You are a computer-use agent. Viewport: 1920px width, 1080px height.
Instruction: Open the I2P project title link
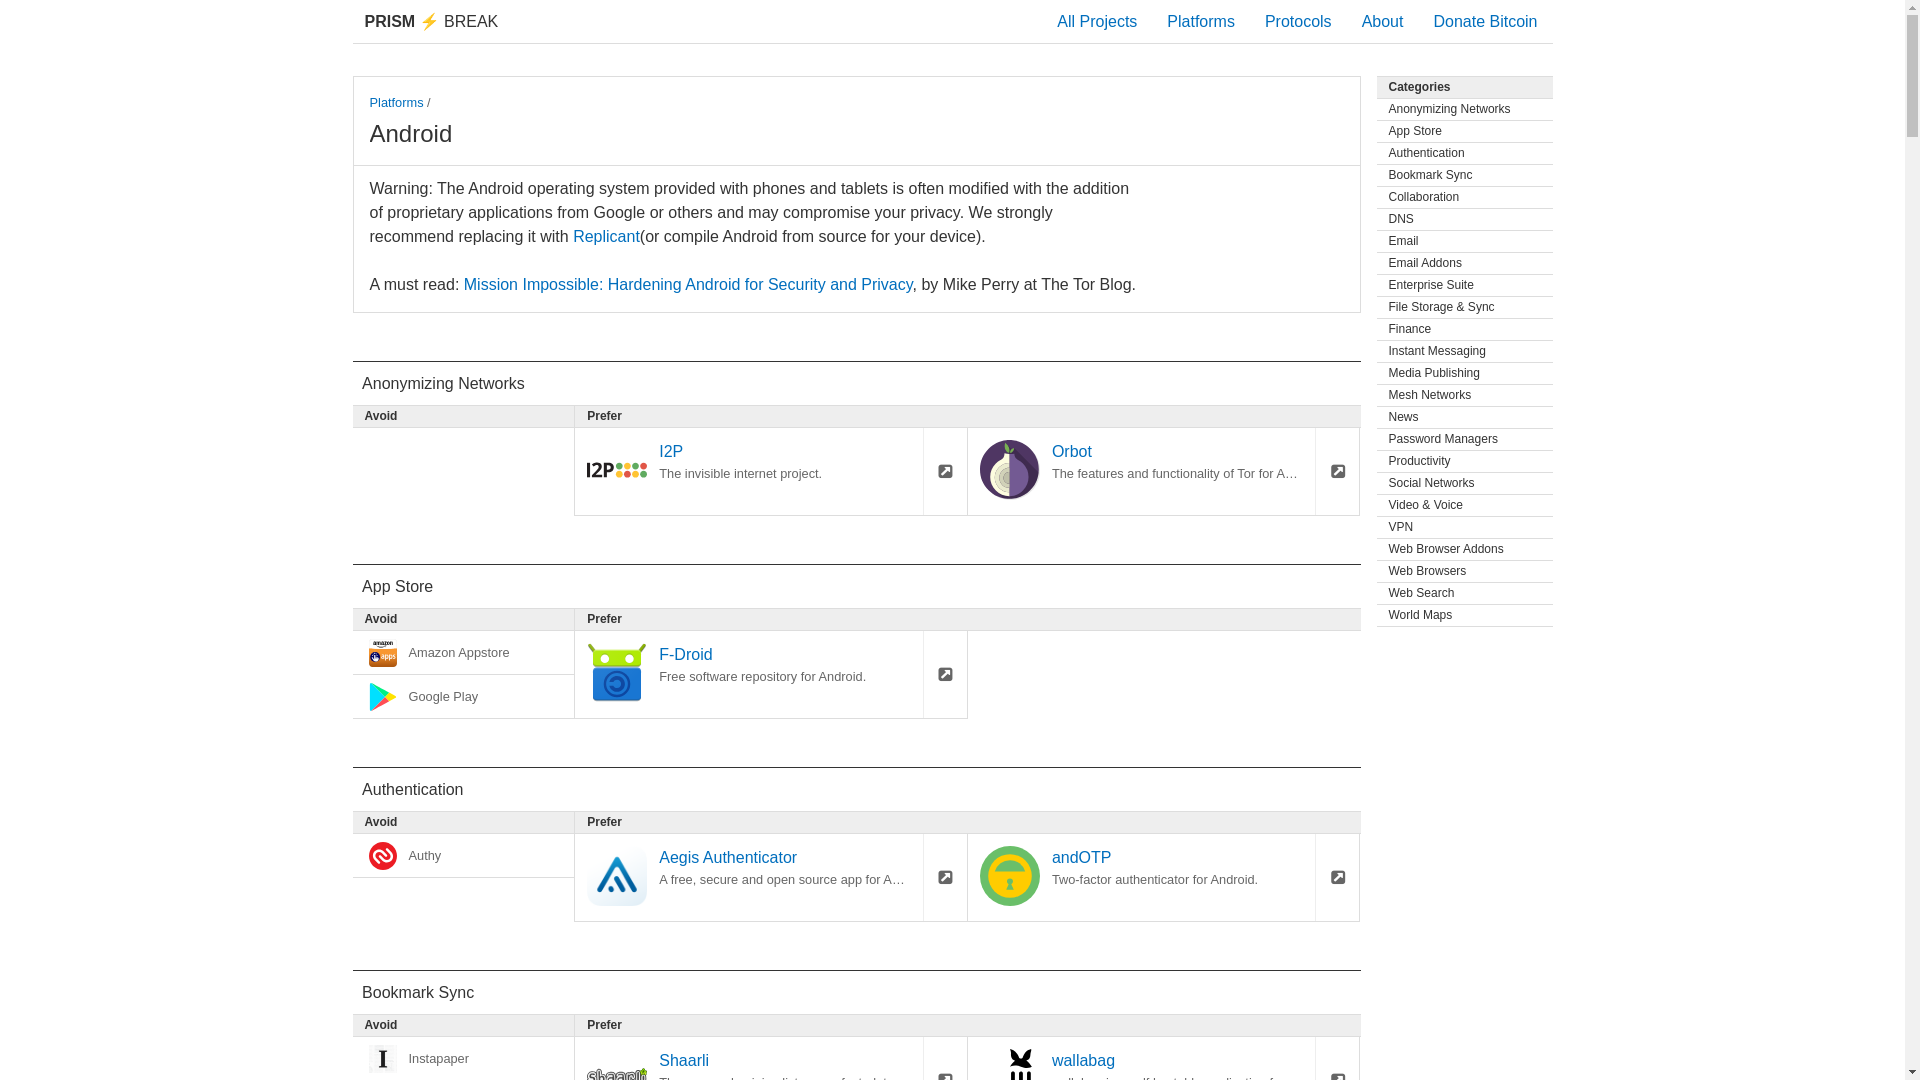[x=671, y=451]
